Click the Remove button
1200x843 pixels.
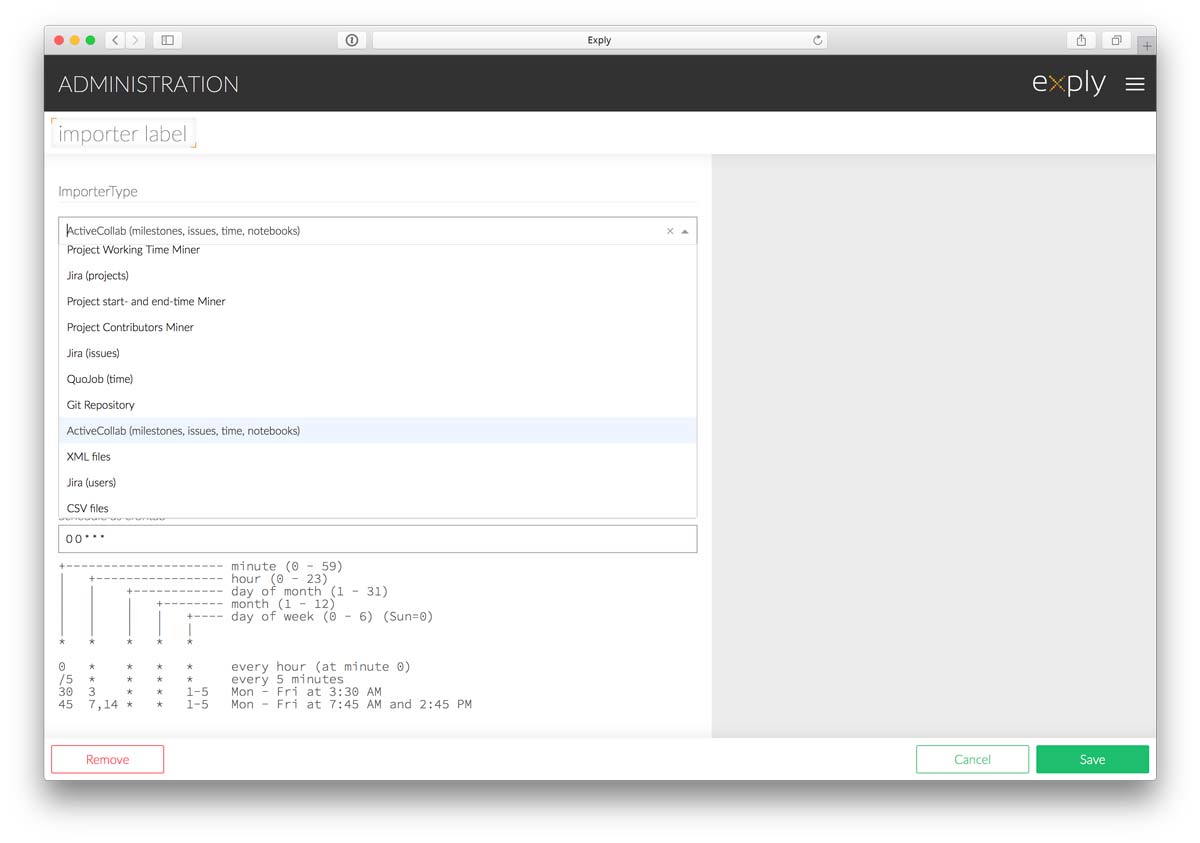[x=107, y=759]
